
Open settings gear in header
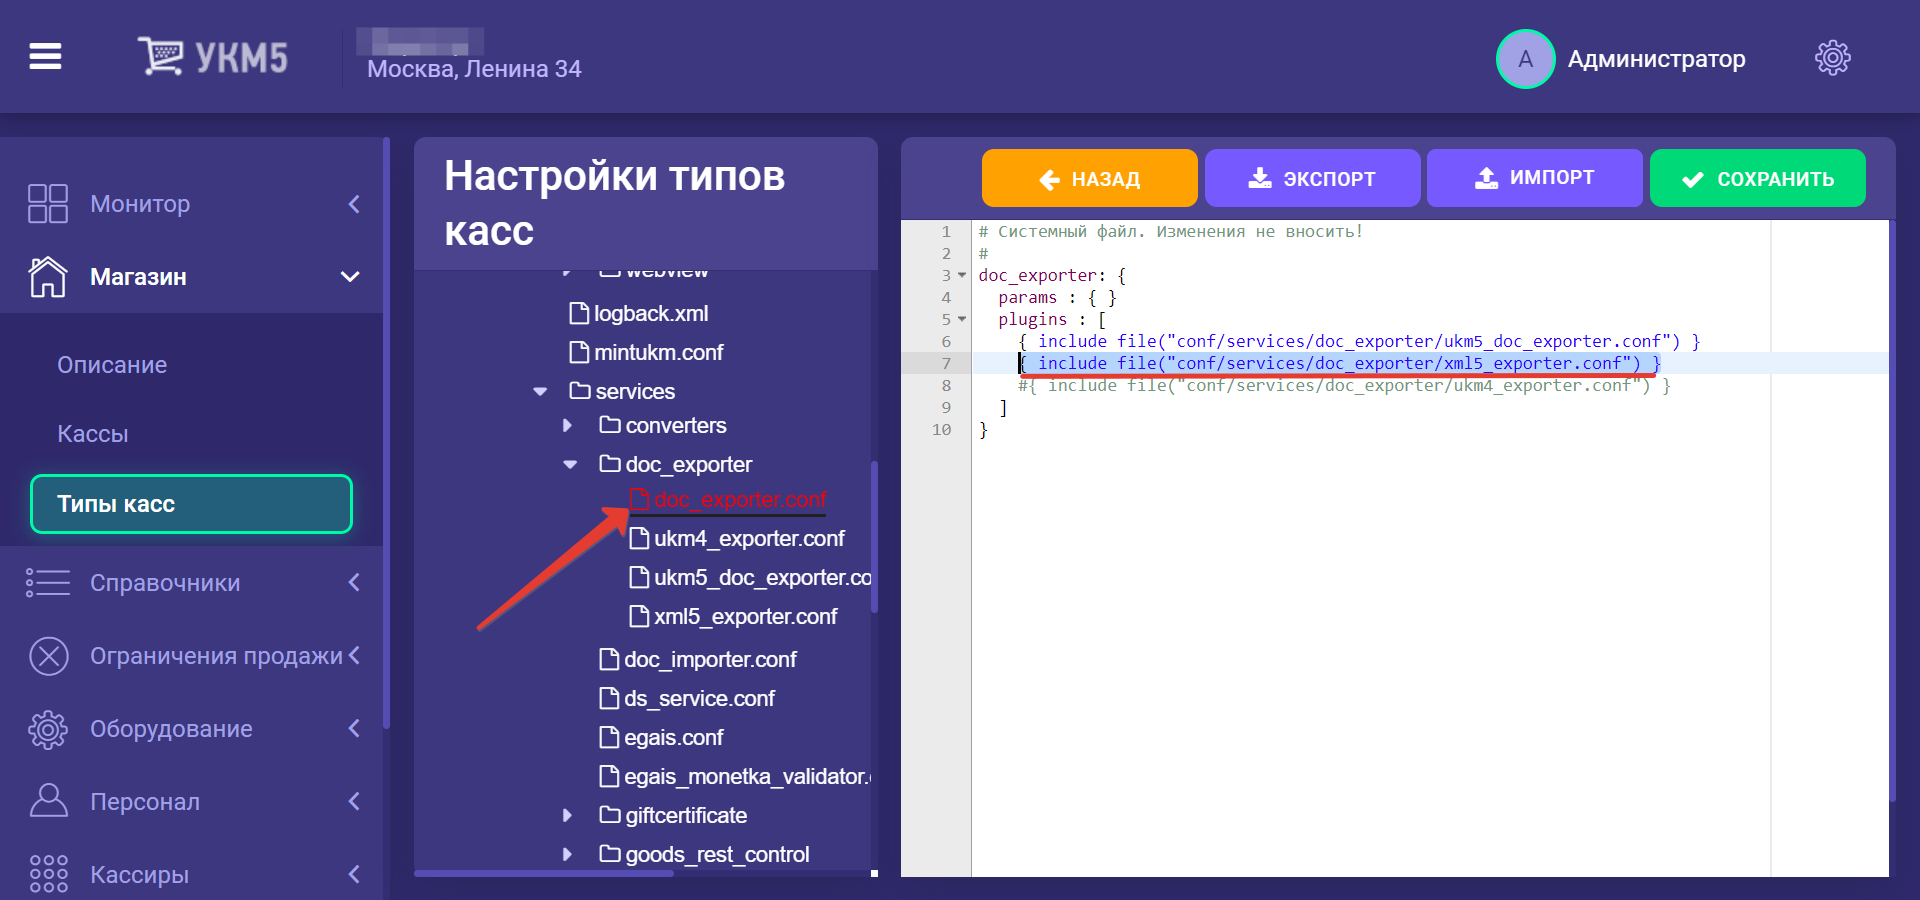[x=1832, y=58]
